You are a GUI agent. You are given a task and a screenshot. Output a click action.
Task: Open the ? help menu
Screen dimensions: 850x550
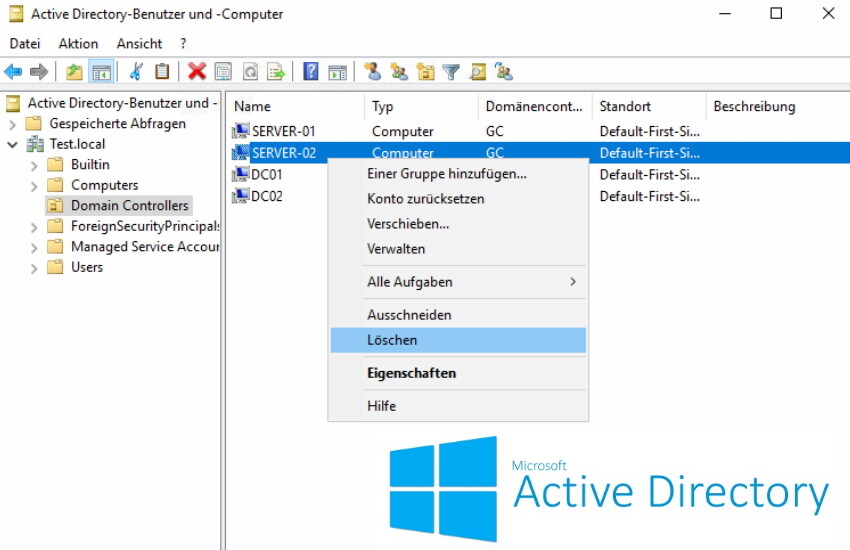pos(183,43)
